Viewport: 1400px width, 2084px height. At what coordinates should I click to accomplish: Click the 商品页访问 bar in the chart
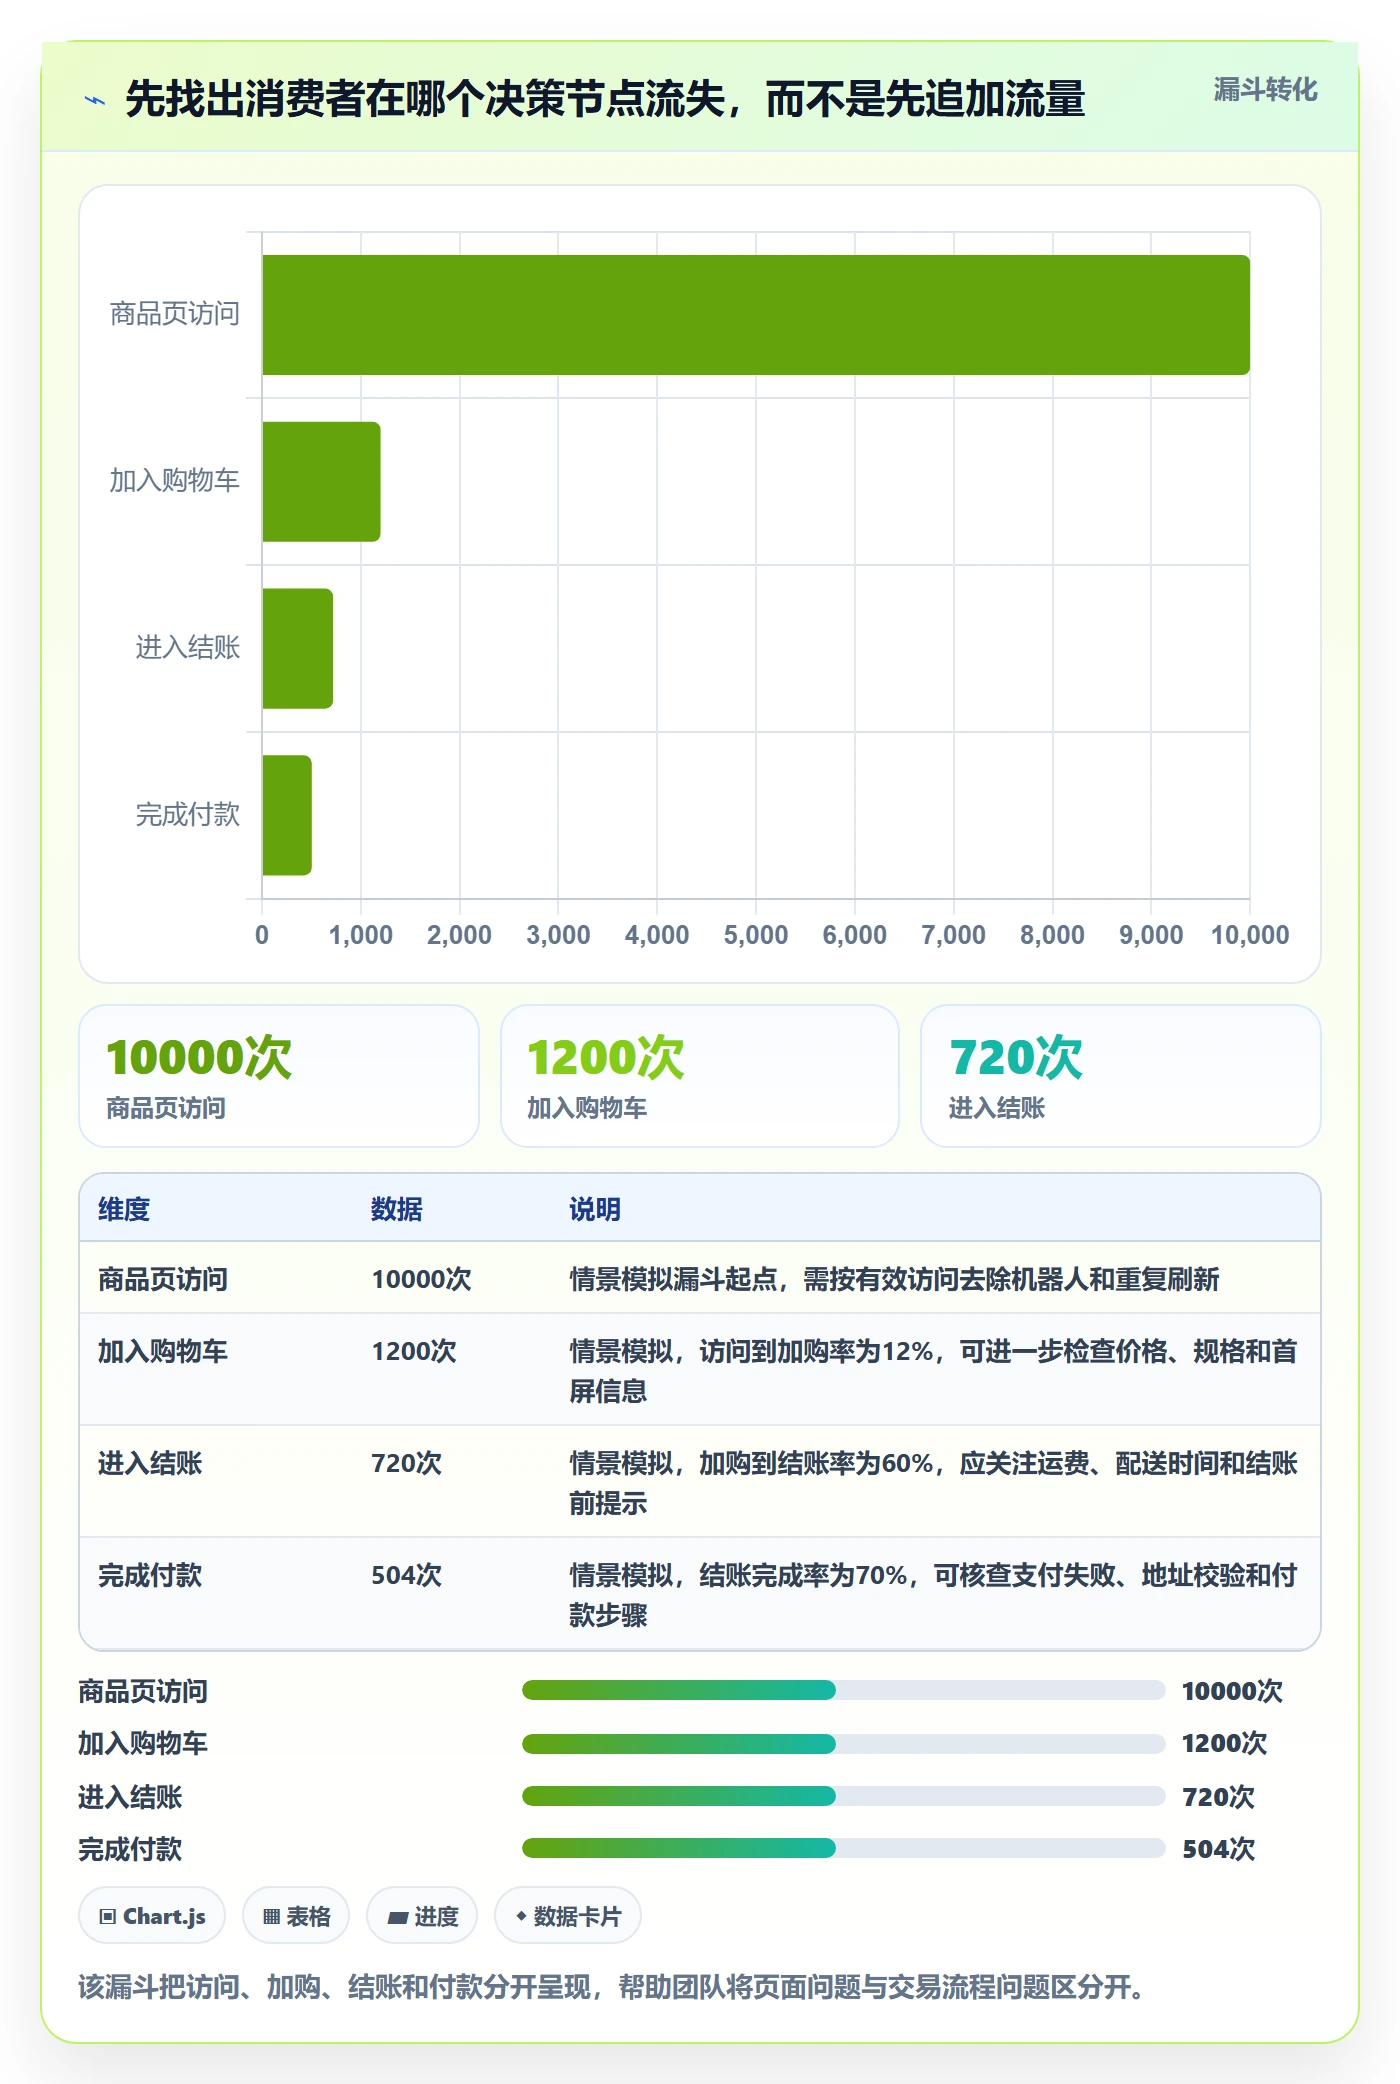[756, 315]
